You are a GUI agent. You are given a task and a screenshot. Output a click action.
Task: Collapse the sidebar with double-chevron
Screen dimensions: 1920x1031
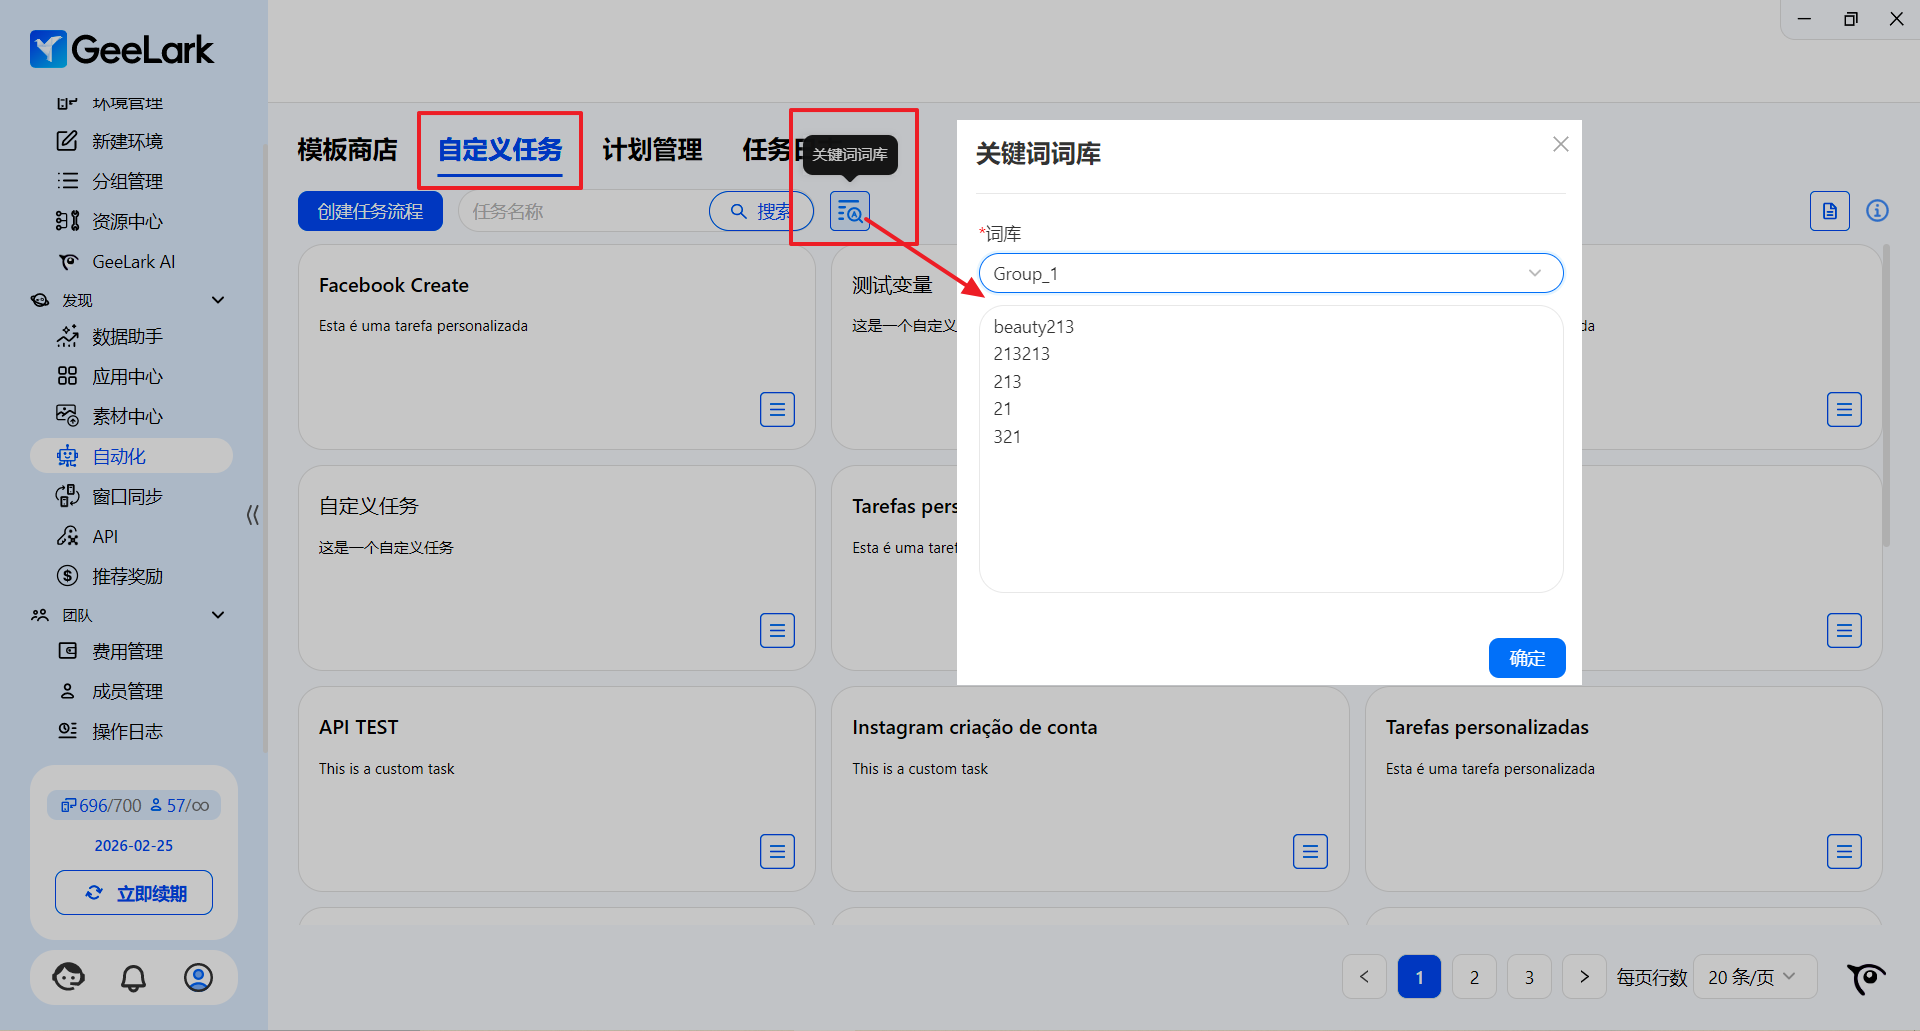[252, 515]
